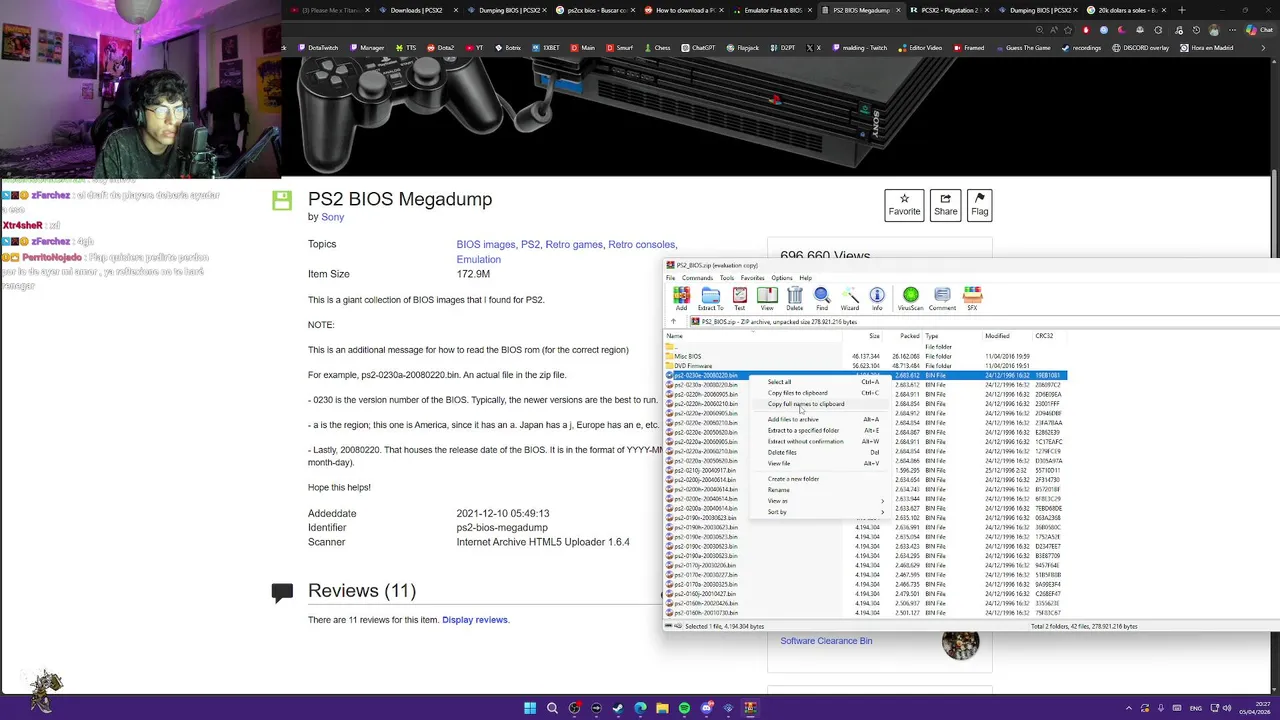This screenshot has height=720, width=1280.
Task: Click the View toolbar icon in WinRAR
Action: (x=767, y=298)
